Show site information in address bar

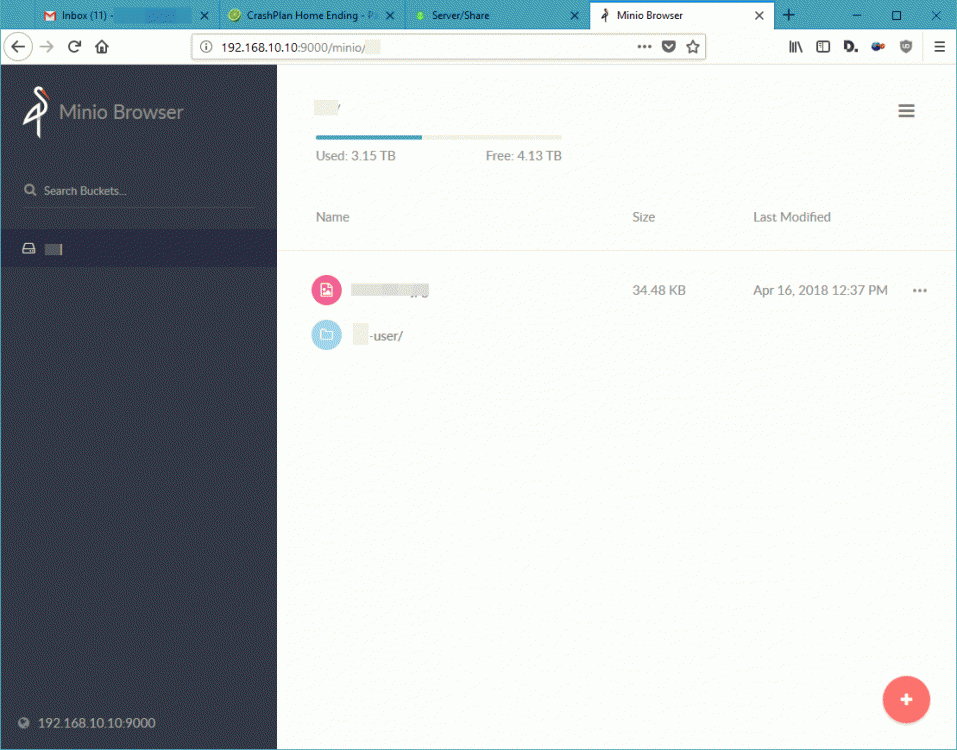pos(206,47)
